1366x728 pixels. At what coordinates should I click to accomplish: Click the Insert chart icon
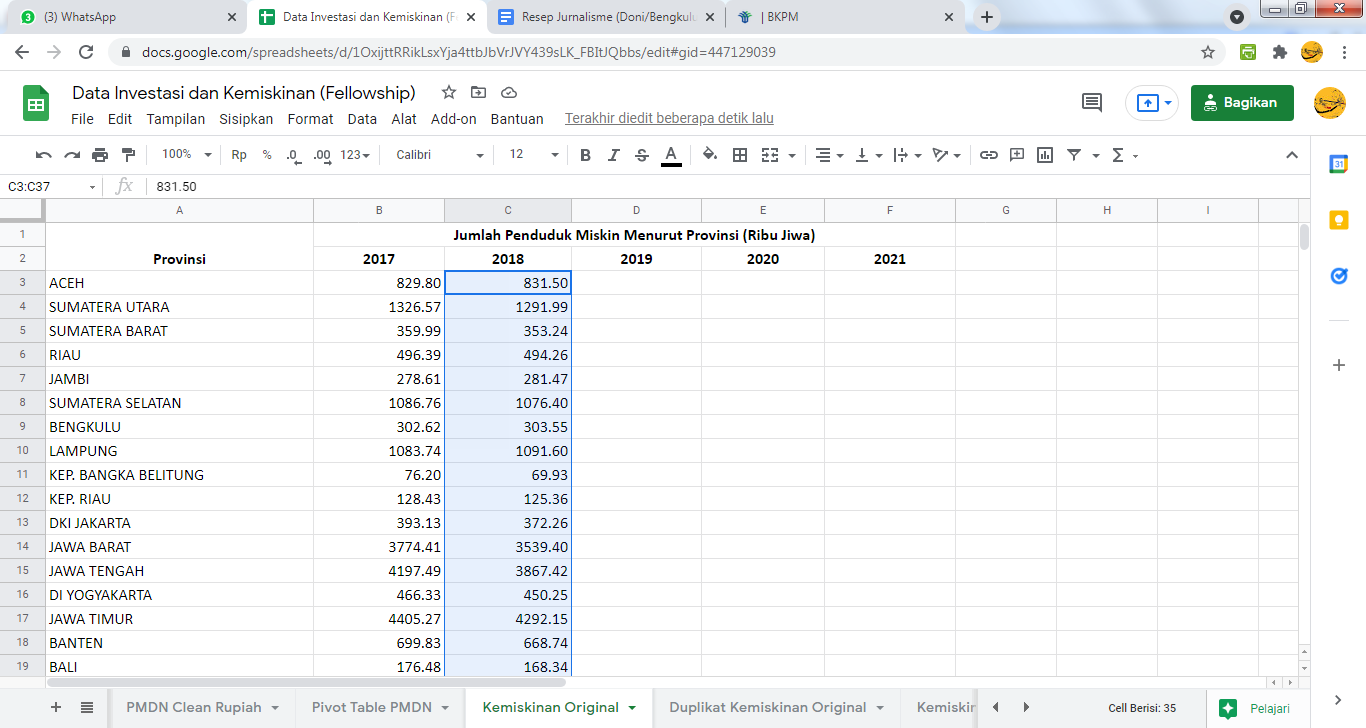[x=1045, y=155]
